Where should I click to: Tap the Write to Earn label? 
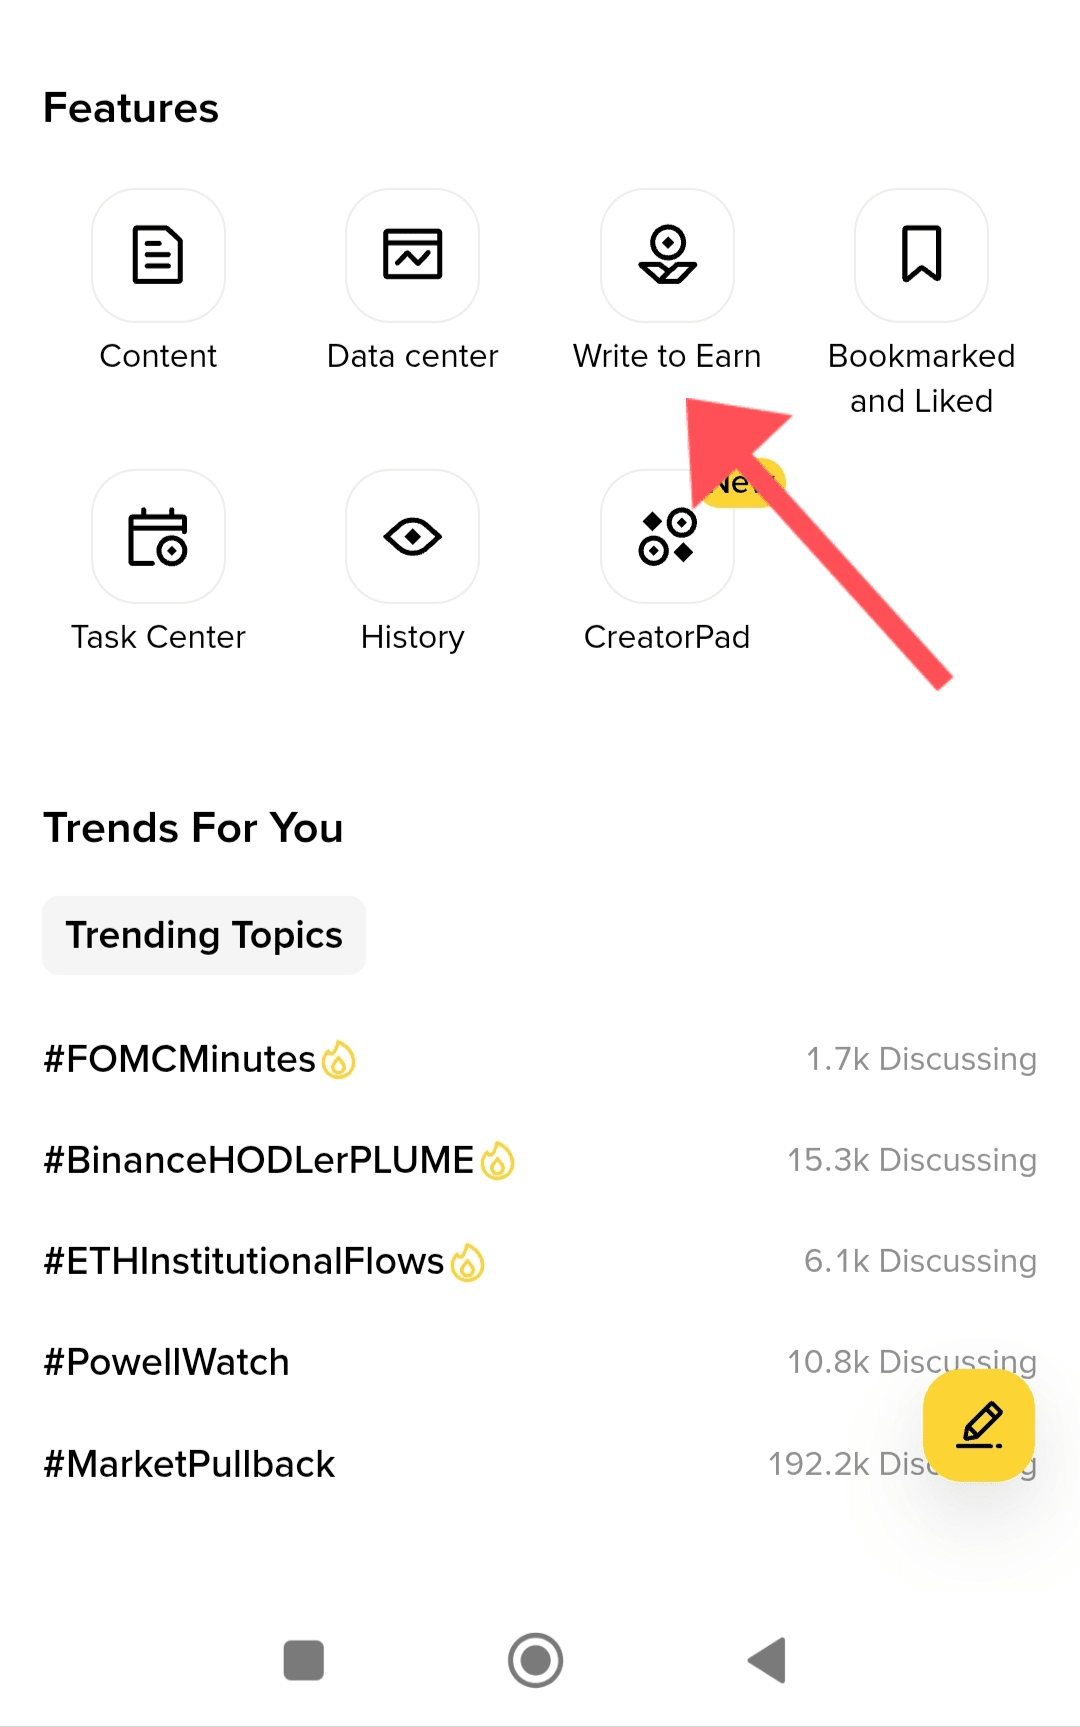point(667,356)
